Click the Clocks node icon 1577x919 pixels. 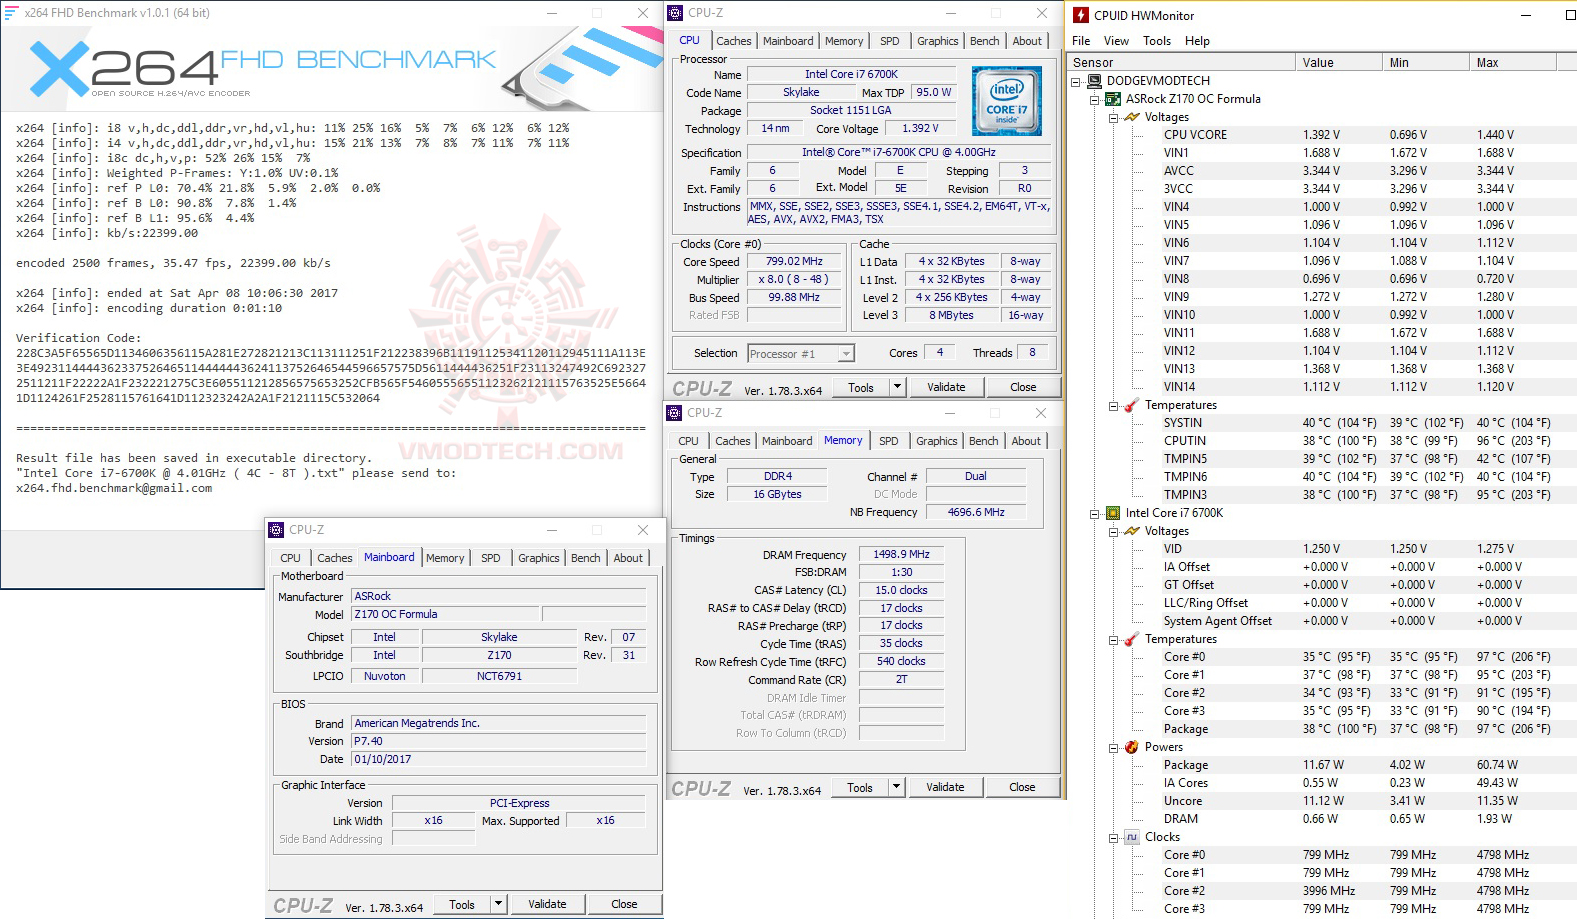1132,837
